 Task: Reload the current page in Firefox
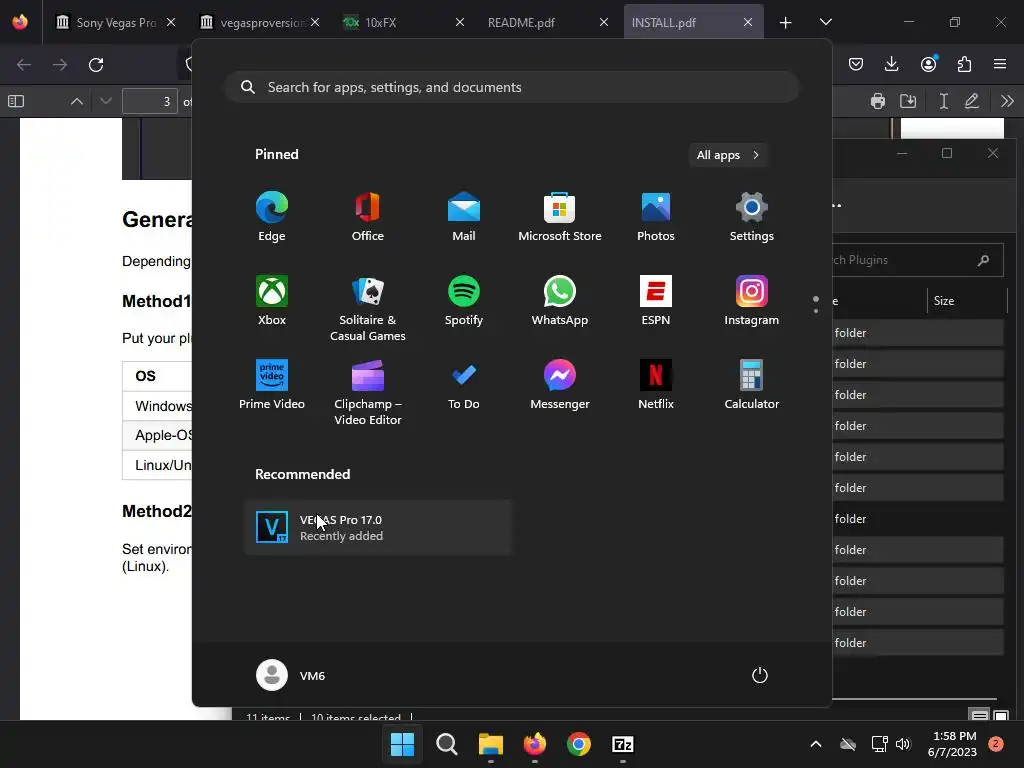tap(96, 65)
